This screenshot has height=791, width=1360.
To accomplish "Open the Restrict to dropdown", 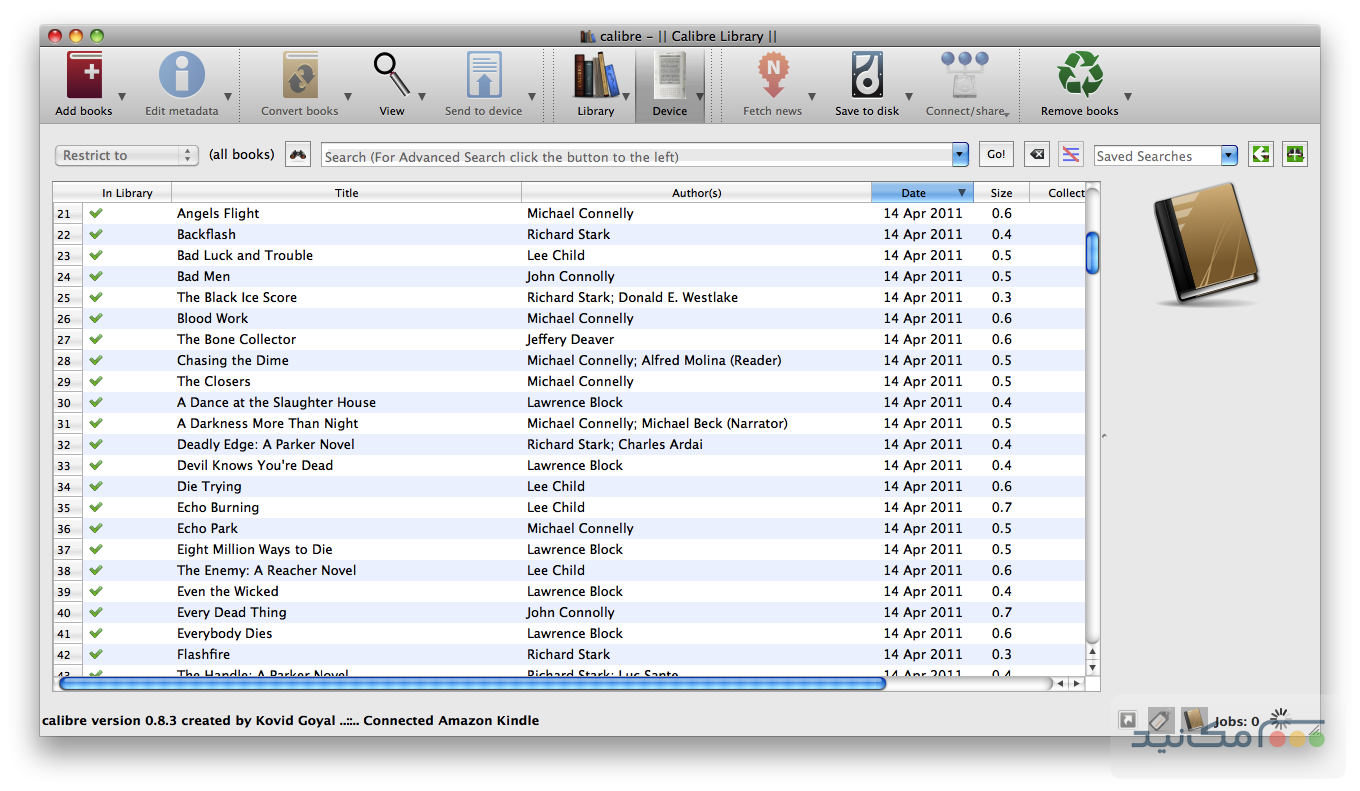I will (x=126, y=155).
